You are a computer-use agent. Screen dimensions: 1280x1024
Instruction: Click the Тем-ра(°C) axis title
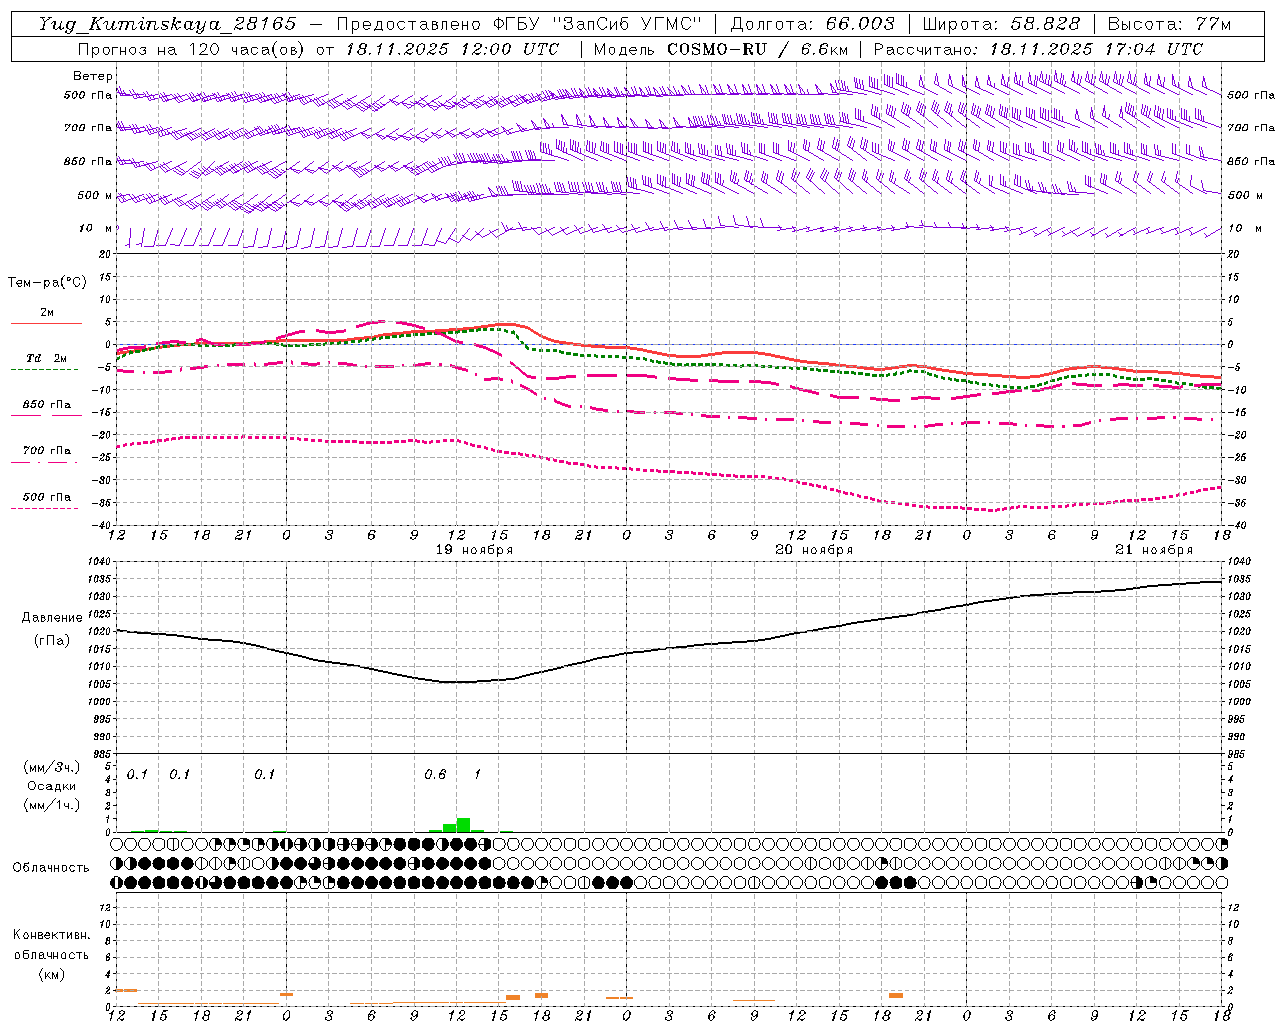pyautogui.click(x=47, y=283)
